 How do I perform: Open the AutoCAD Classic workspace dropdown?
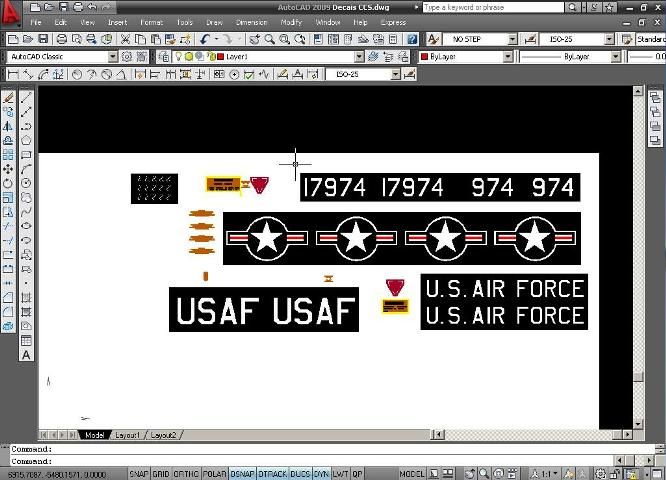tap(113, 56)
